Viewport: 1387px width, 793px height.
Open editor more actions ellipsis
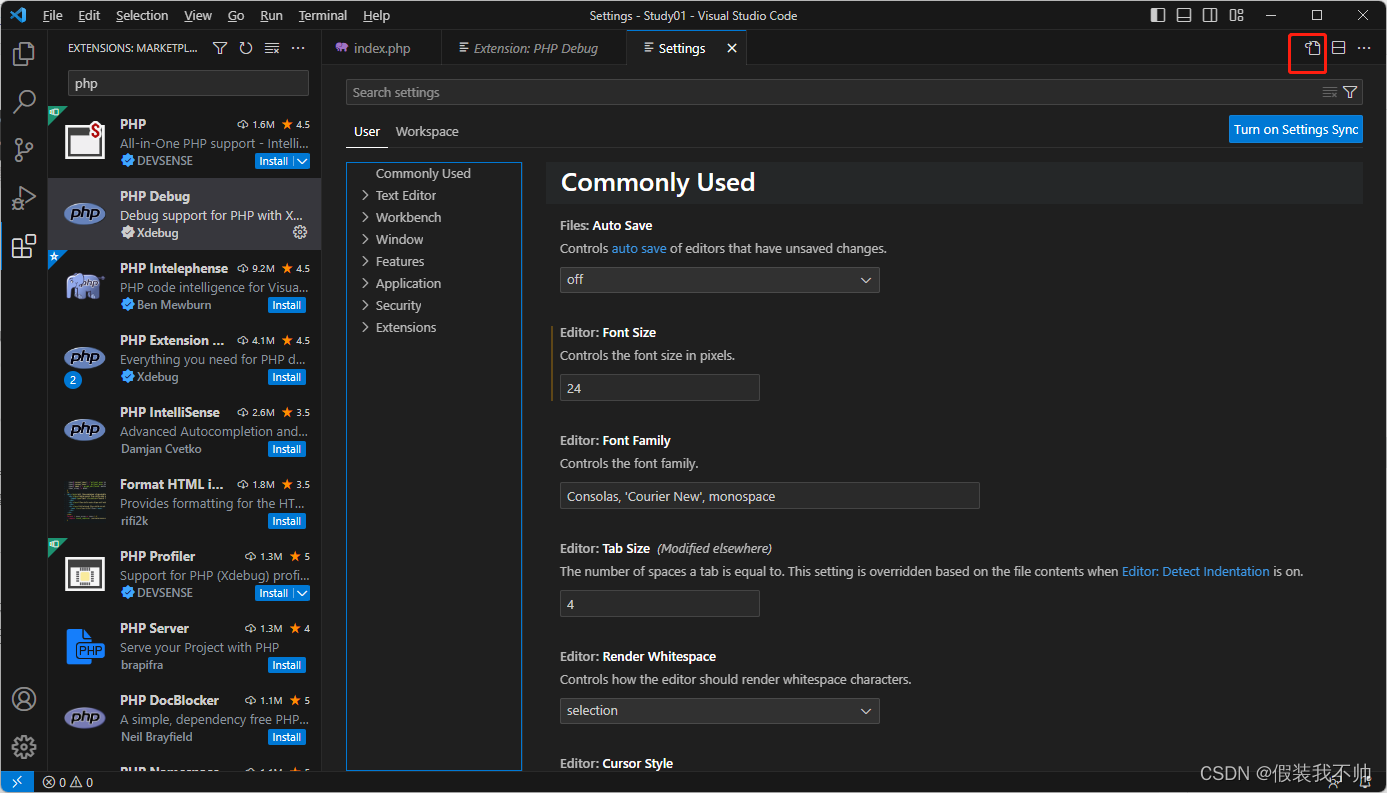[x=1364, y=48]
